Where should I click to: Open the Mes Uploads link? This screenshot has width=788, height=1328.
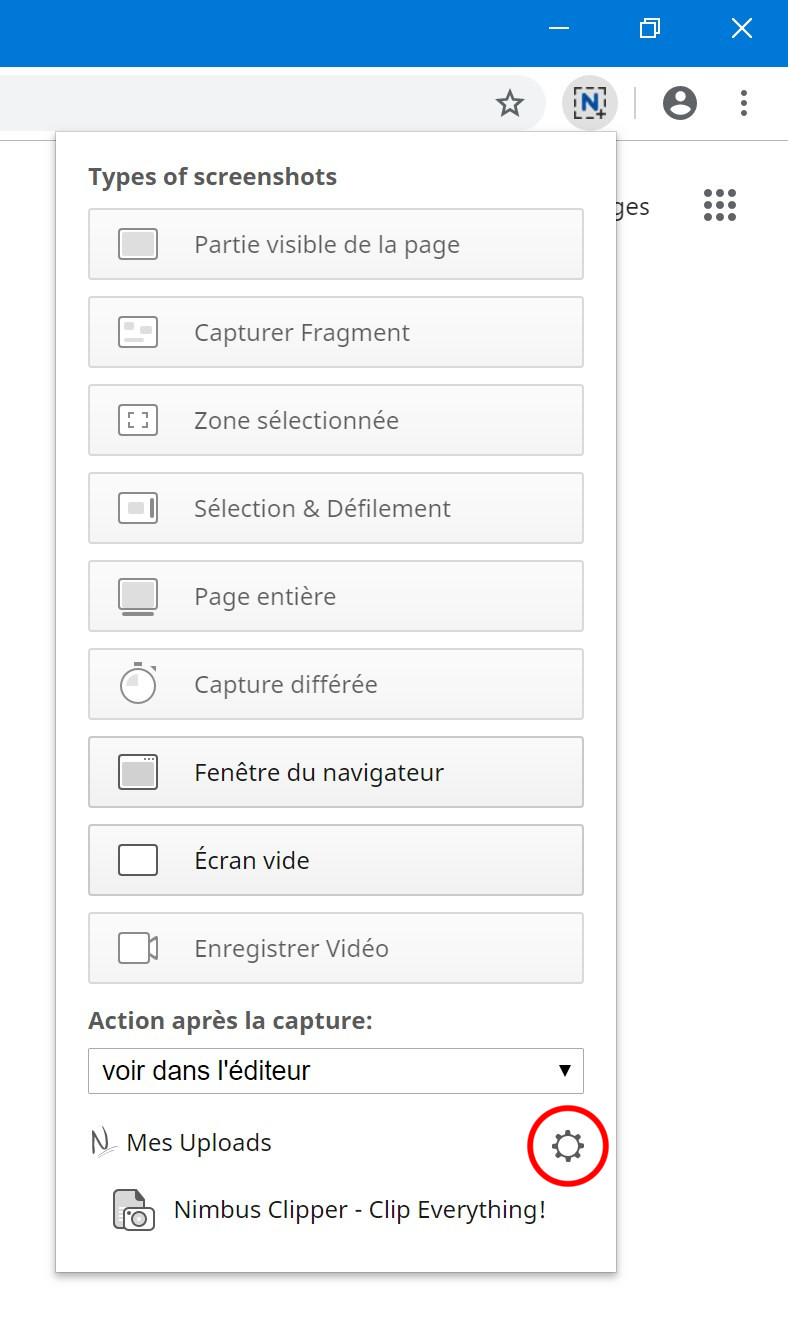coord(199,1143)
